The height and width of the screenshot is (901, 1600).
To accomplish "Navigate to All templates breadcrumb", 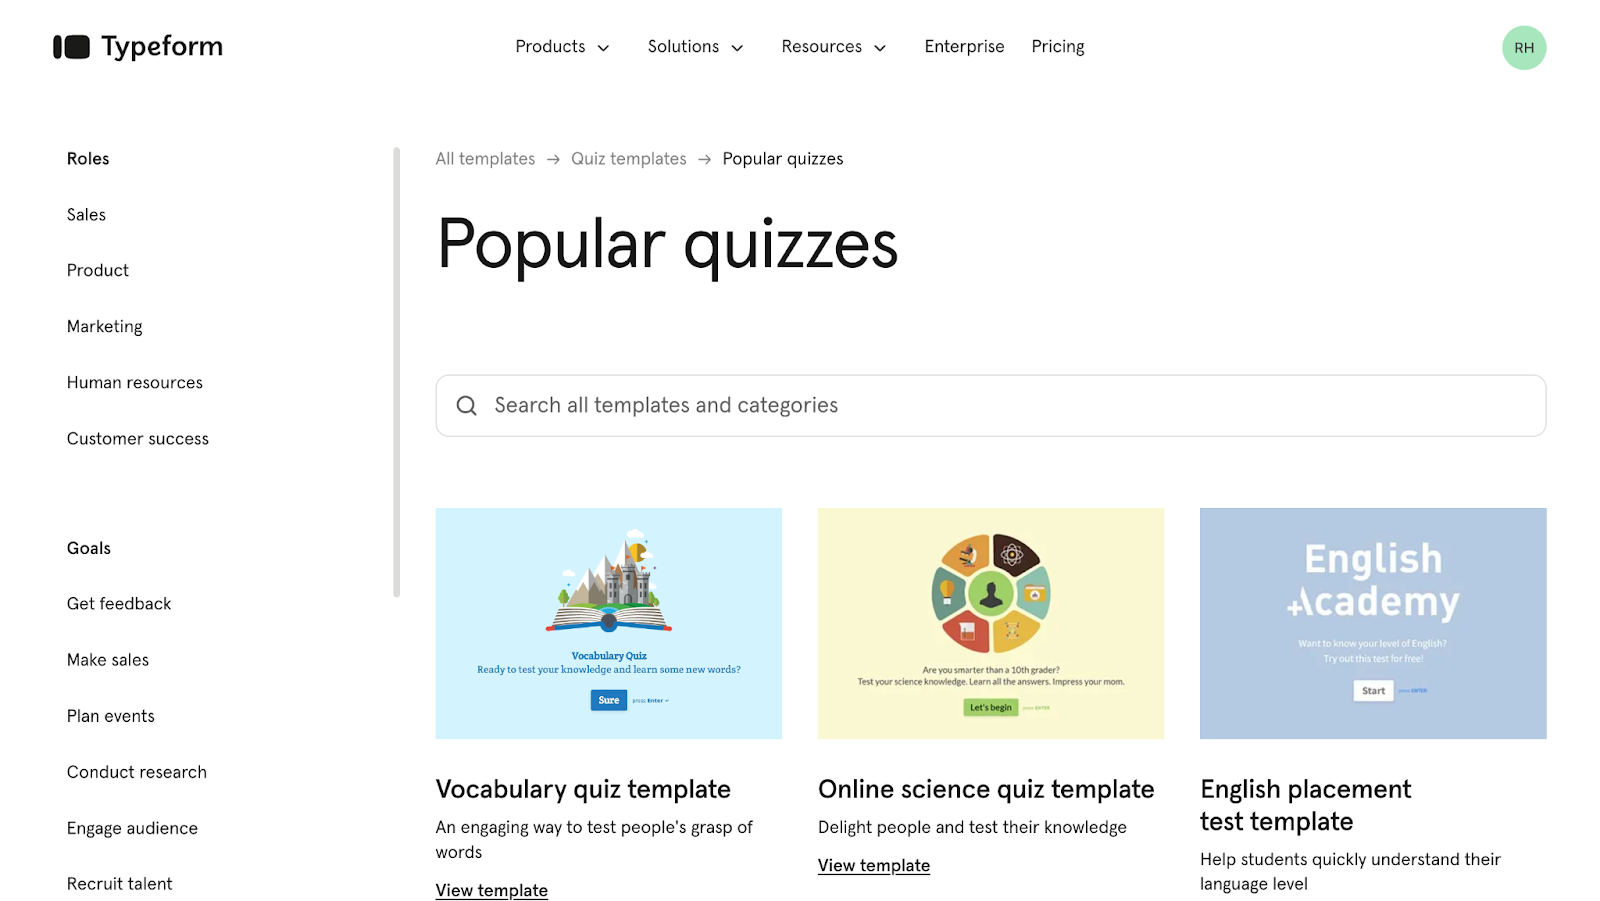I will [x=485, y=159].
